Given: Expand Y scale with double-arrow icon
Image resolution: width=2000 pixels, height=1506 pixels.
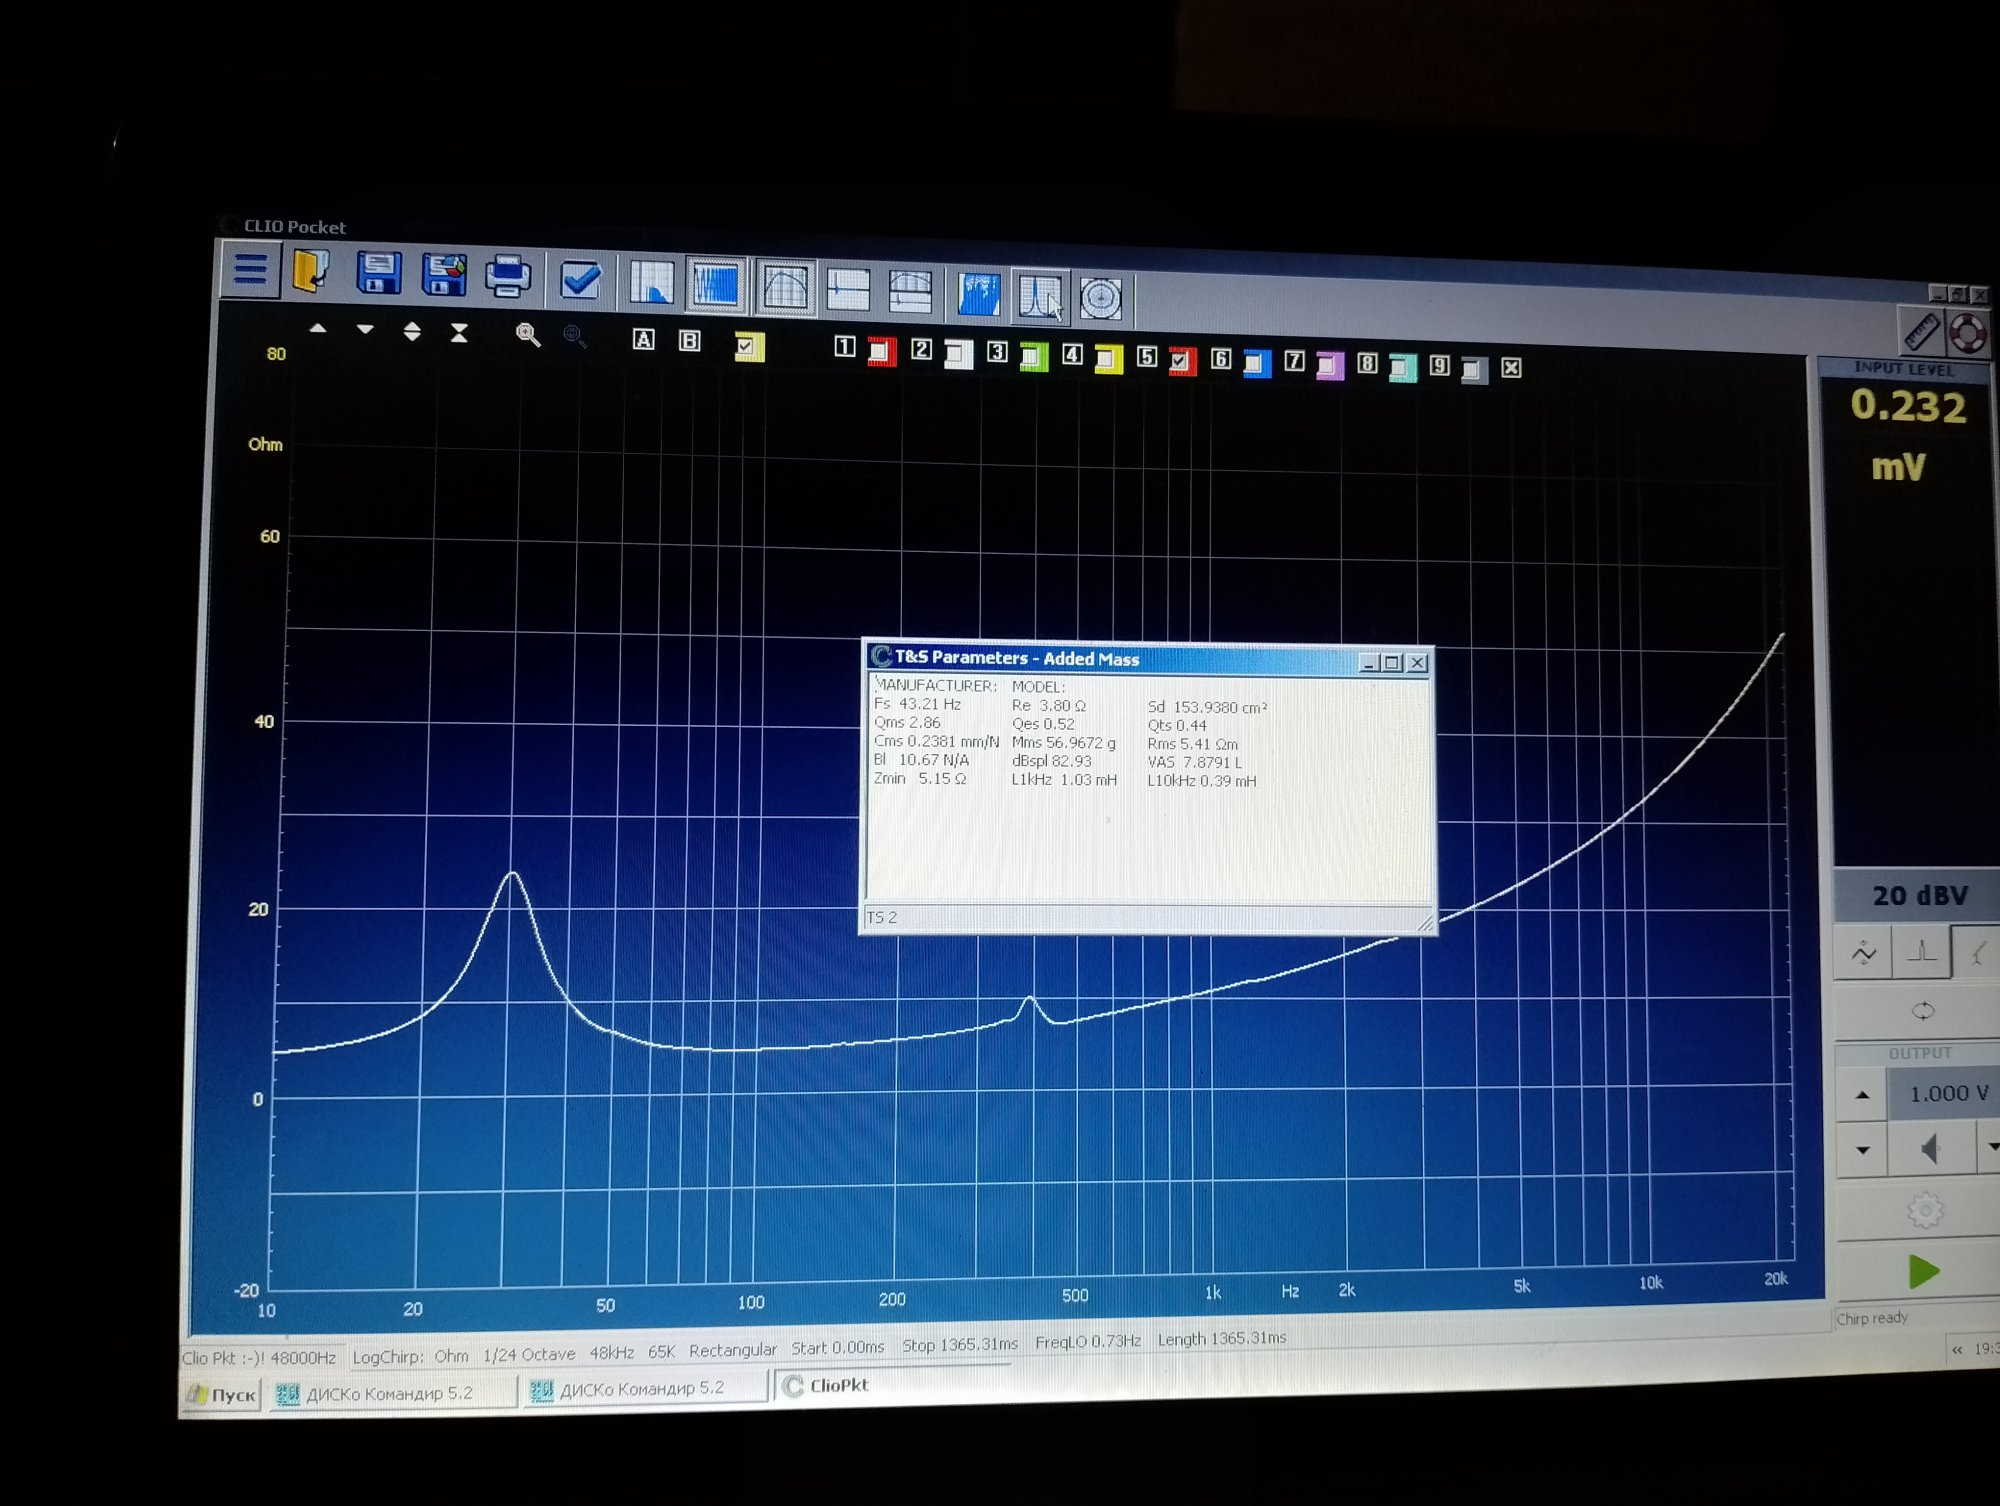Looking at the screenshot, I should point(412,331).
